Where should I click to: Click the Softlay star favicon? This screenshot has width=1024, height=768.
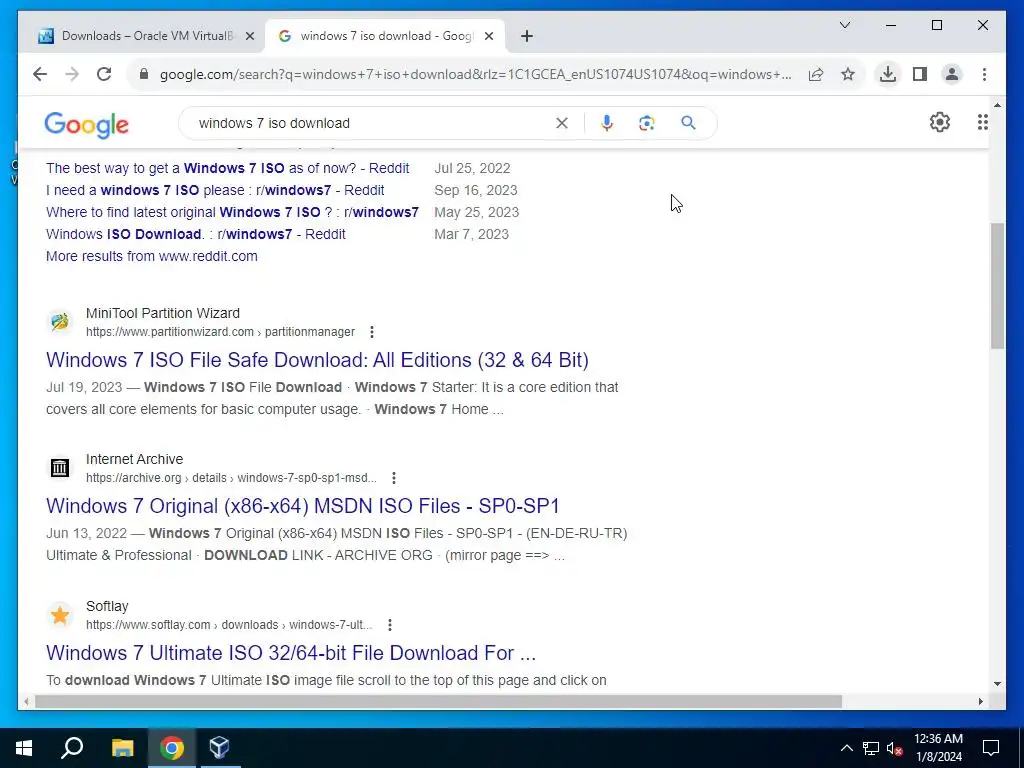[x=60, y=615]
